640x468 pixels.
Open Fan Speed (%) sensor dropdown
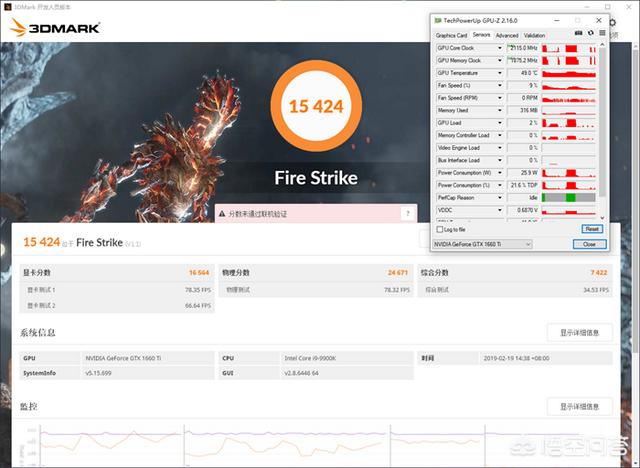coord(500,85)
